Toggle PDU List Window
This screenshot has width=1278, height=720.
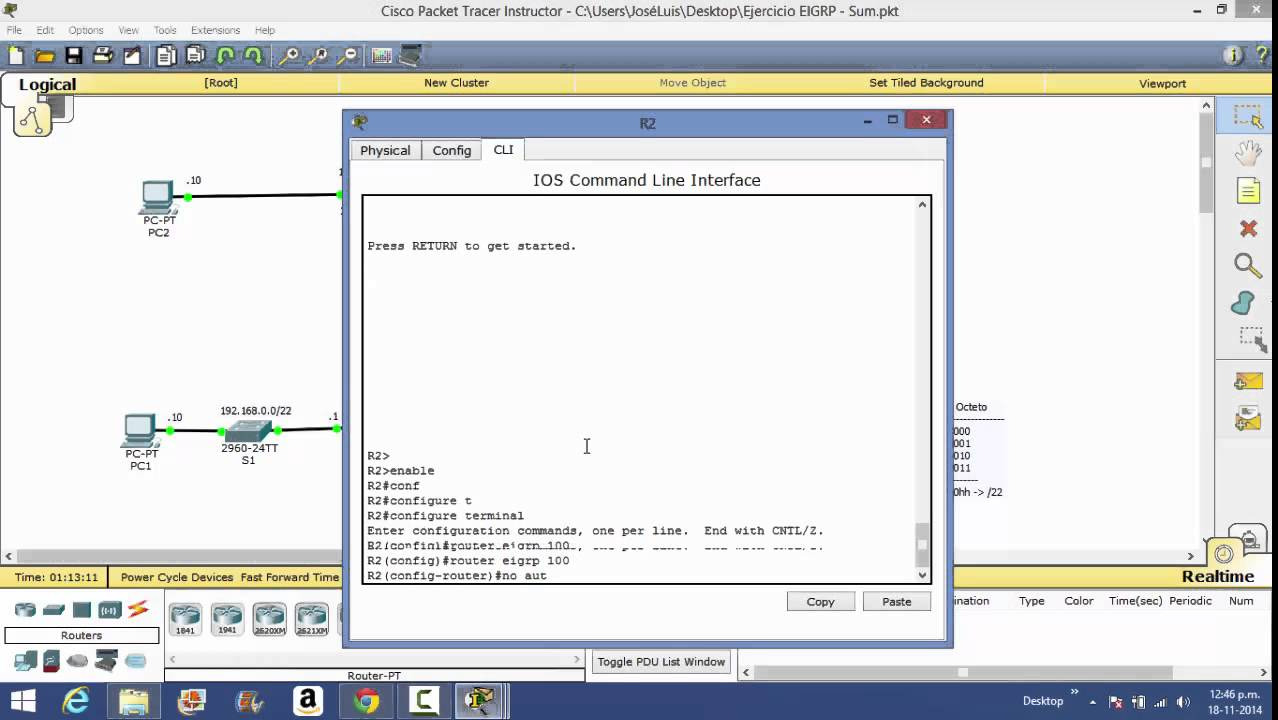point(661,662)
